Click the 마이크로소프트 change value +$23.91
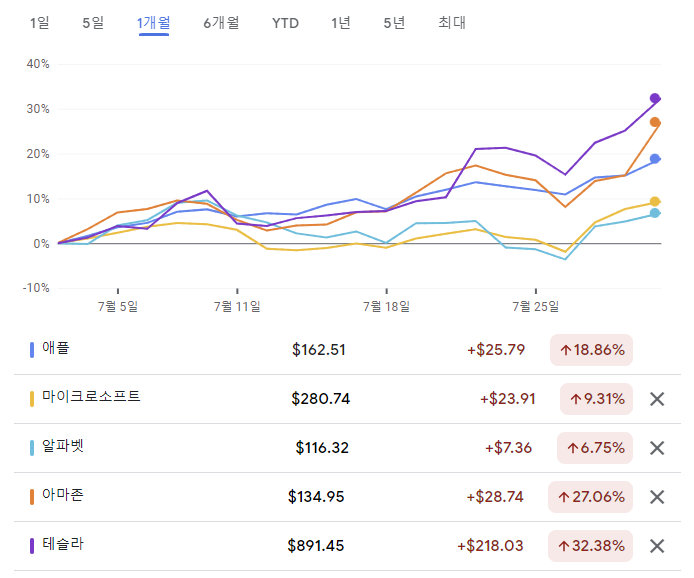Screen dimensions: 694x578 click(x=508, y=399)
